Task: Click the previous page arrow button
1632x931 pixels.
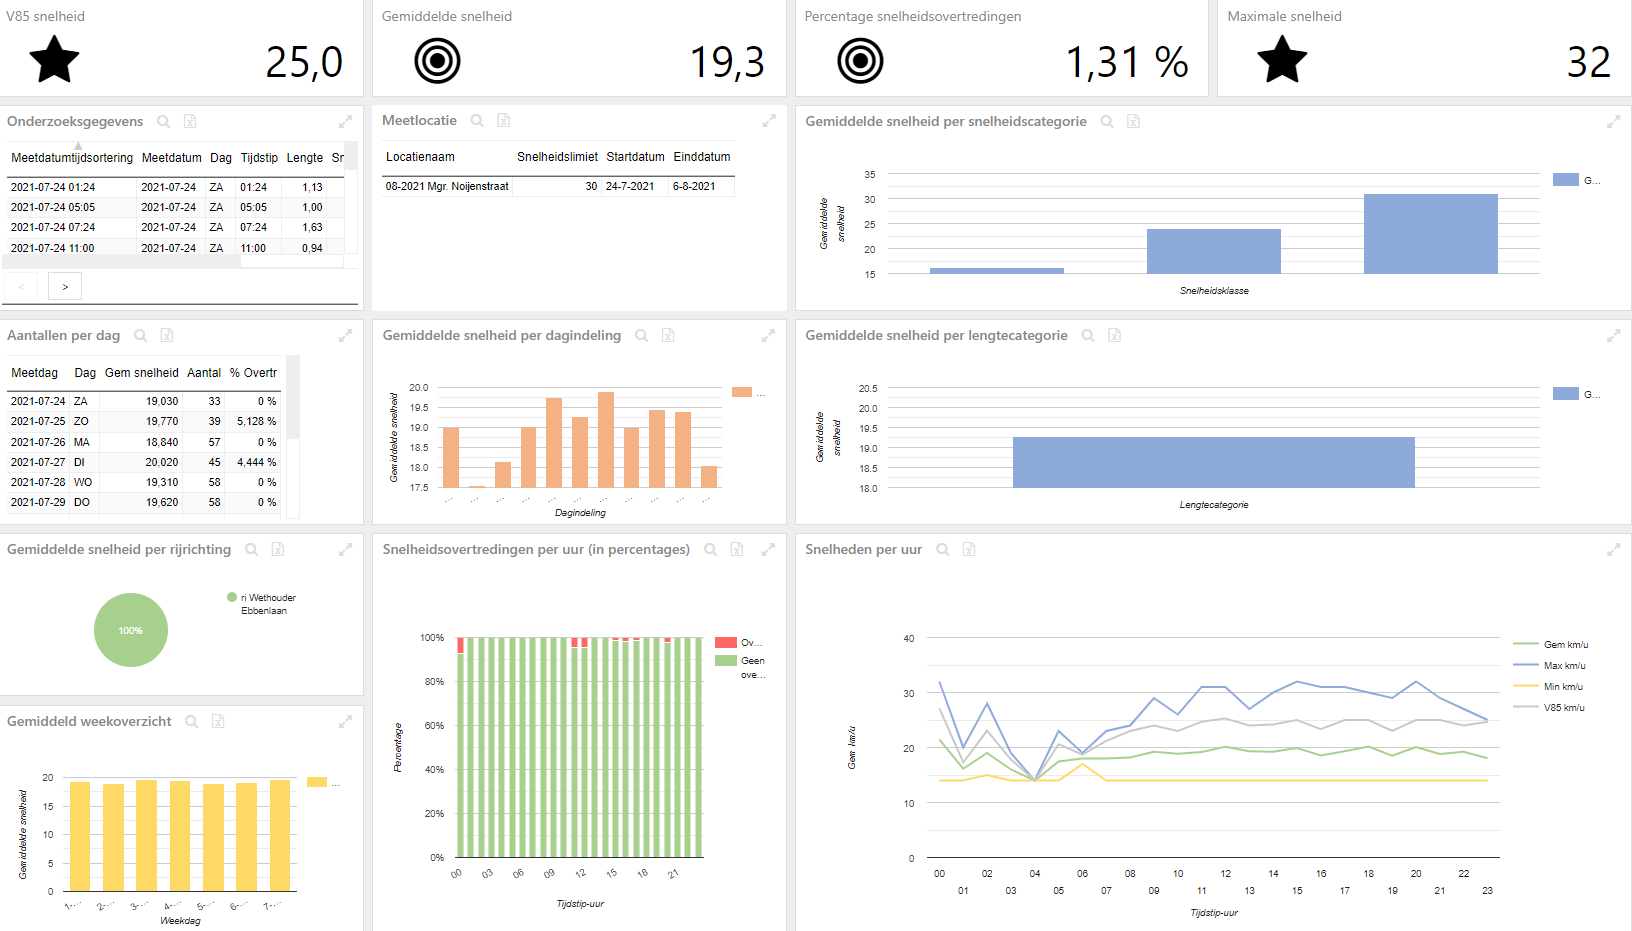Action: (x=21, y=286)
